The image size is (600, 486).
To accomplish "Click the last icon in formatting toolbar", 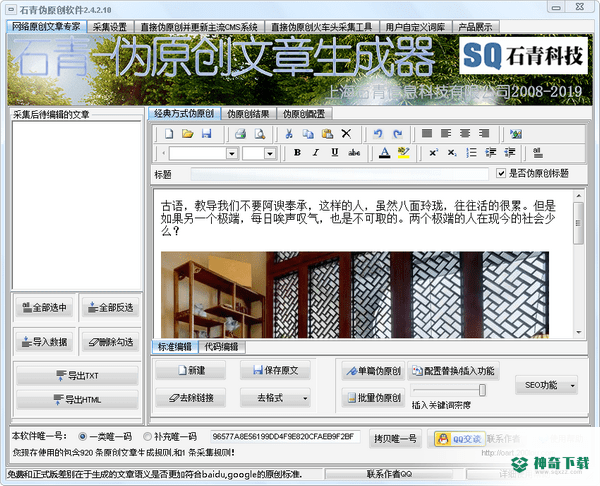I will tap(538, 153).
